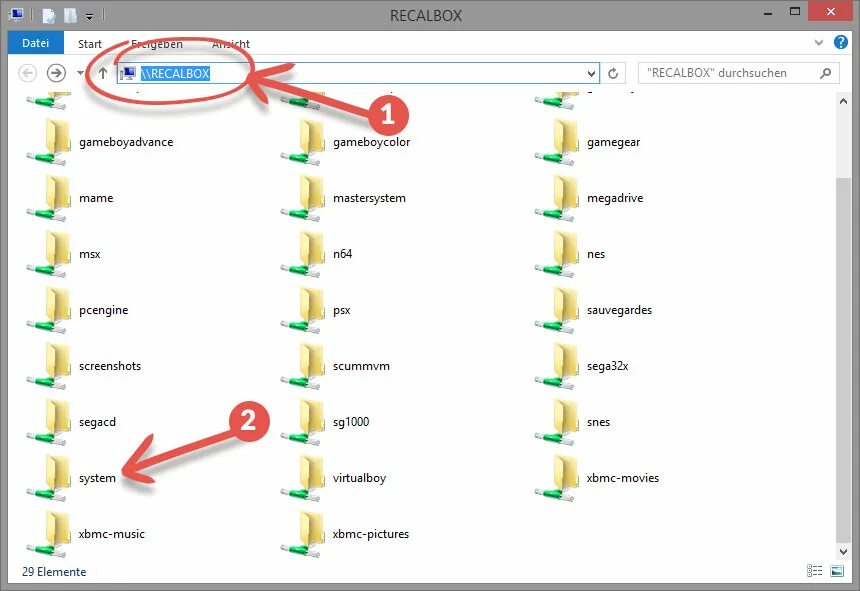Select the mastersystem folder icon
Screen dimensions: 860x591
pos(303,198)
